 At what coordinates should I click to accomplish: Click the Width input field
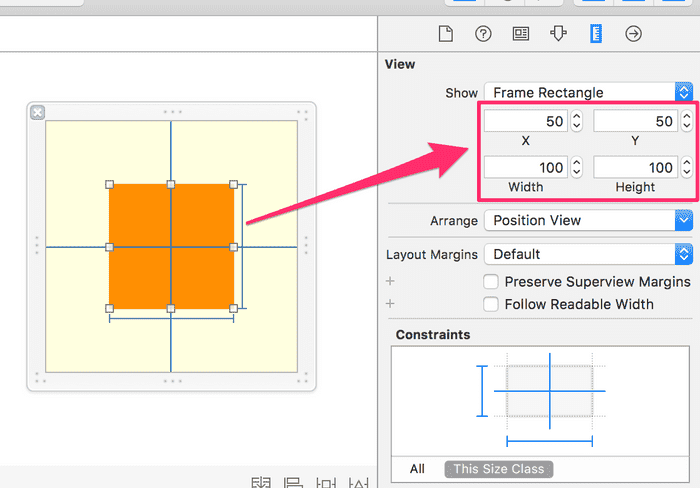tap(525, 167)
